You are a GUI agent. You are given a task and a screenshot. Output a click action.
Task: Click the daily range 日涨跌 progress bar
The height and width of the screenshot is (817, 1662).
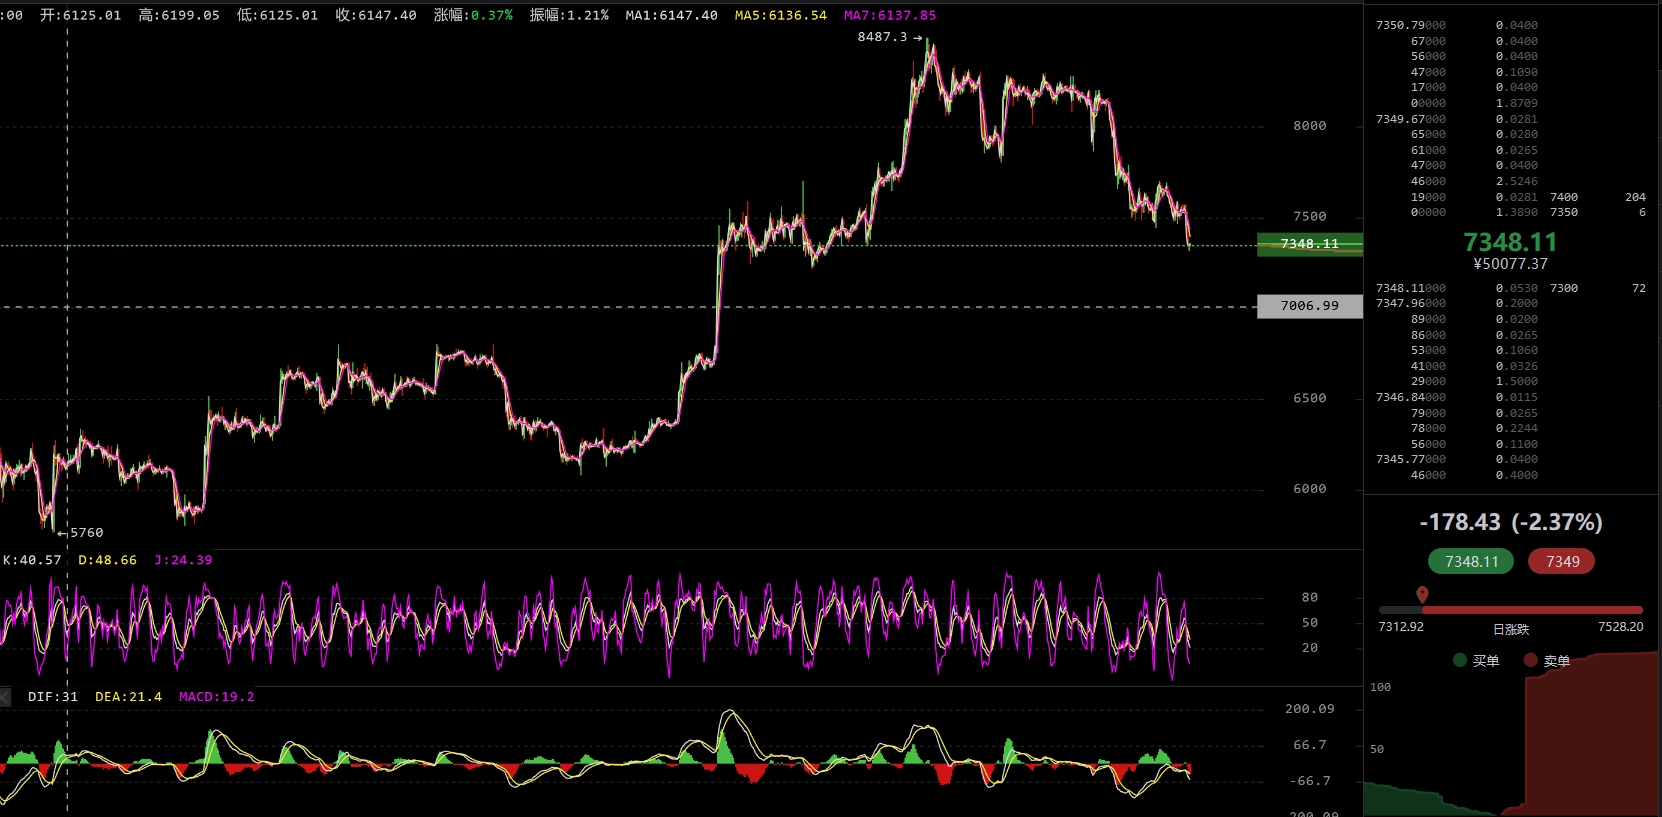point(1510,609)
